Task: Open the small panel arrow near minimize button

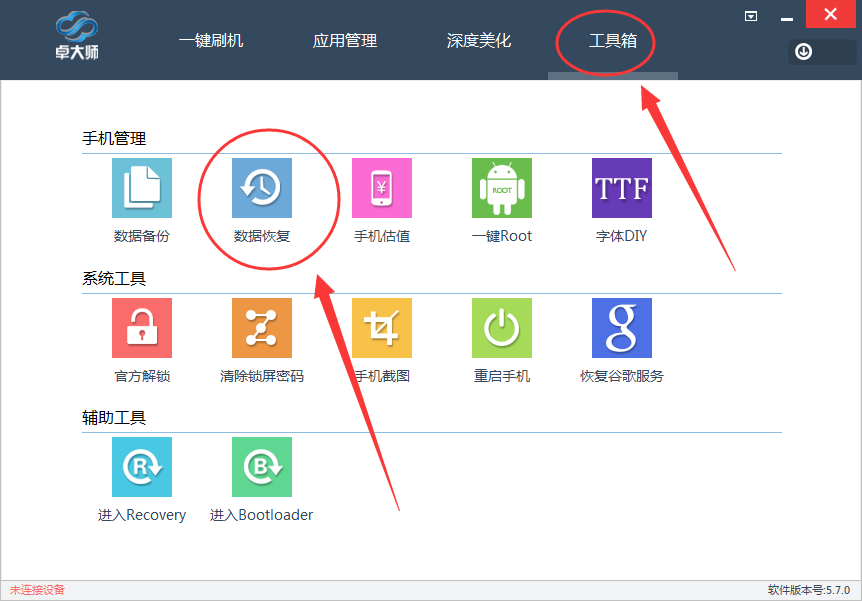Action: click(x=751, y=16)
